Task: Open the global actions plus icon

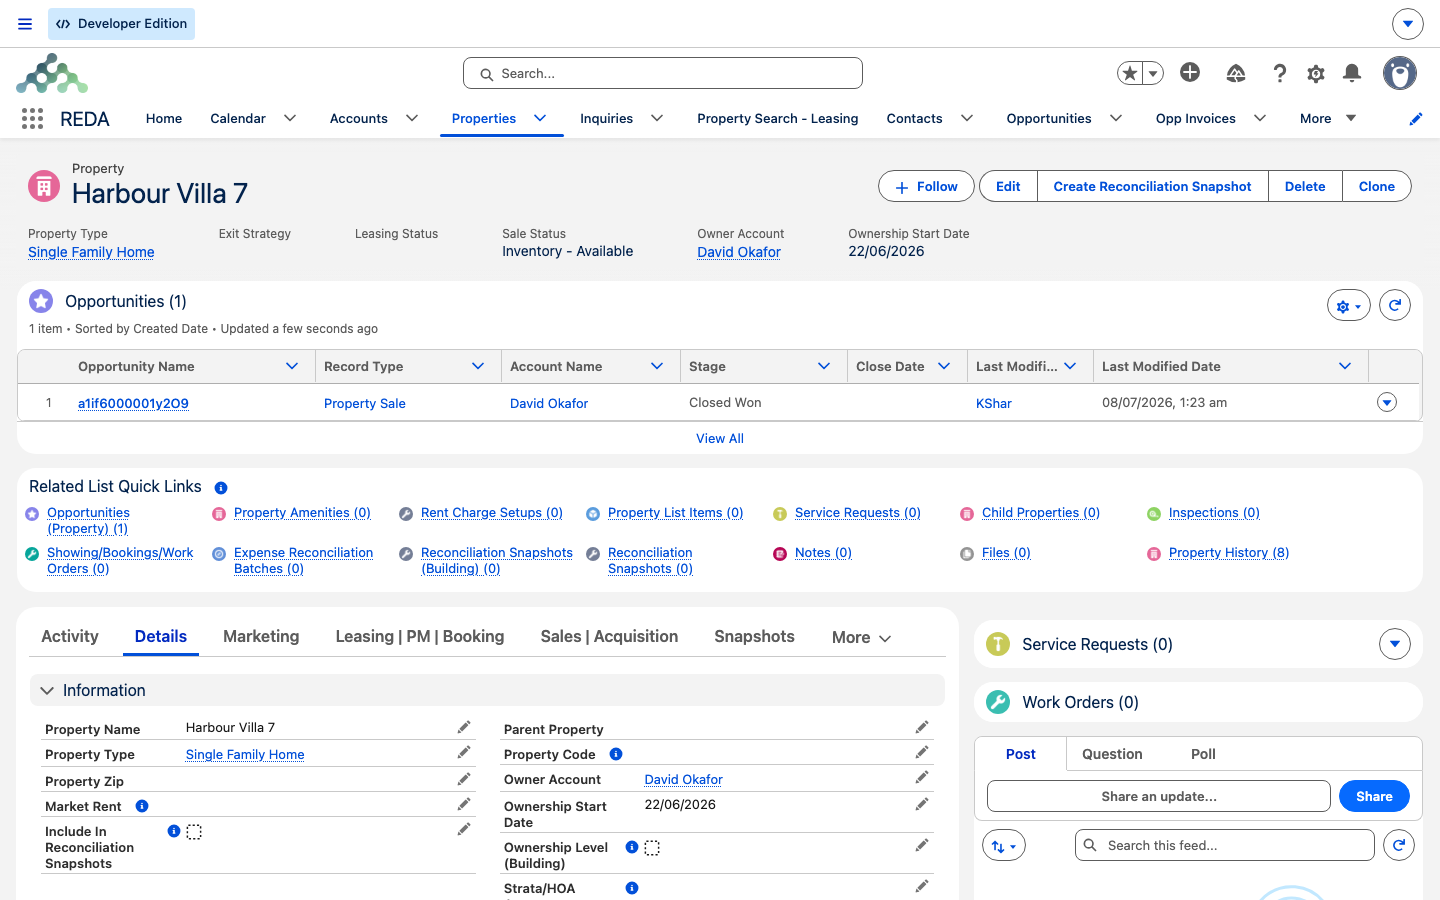Action: 1190,72
